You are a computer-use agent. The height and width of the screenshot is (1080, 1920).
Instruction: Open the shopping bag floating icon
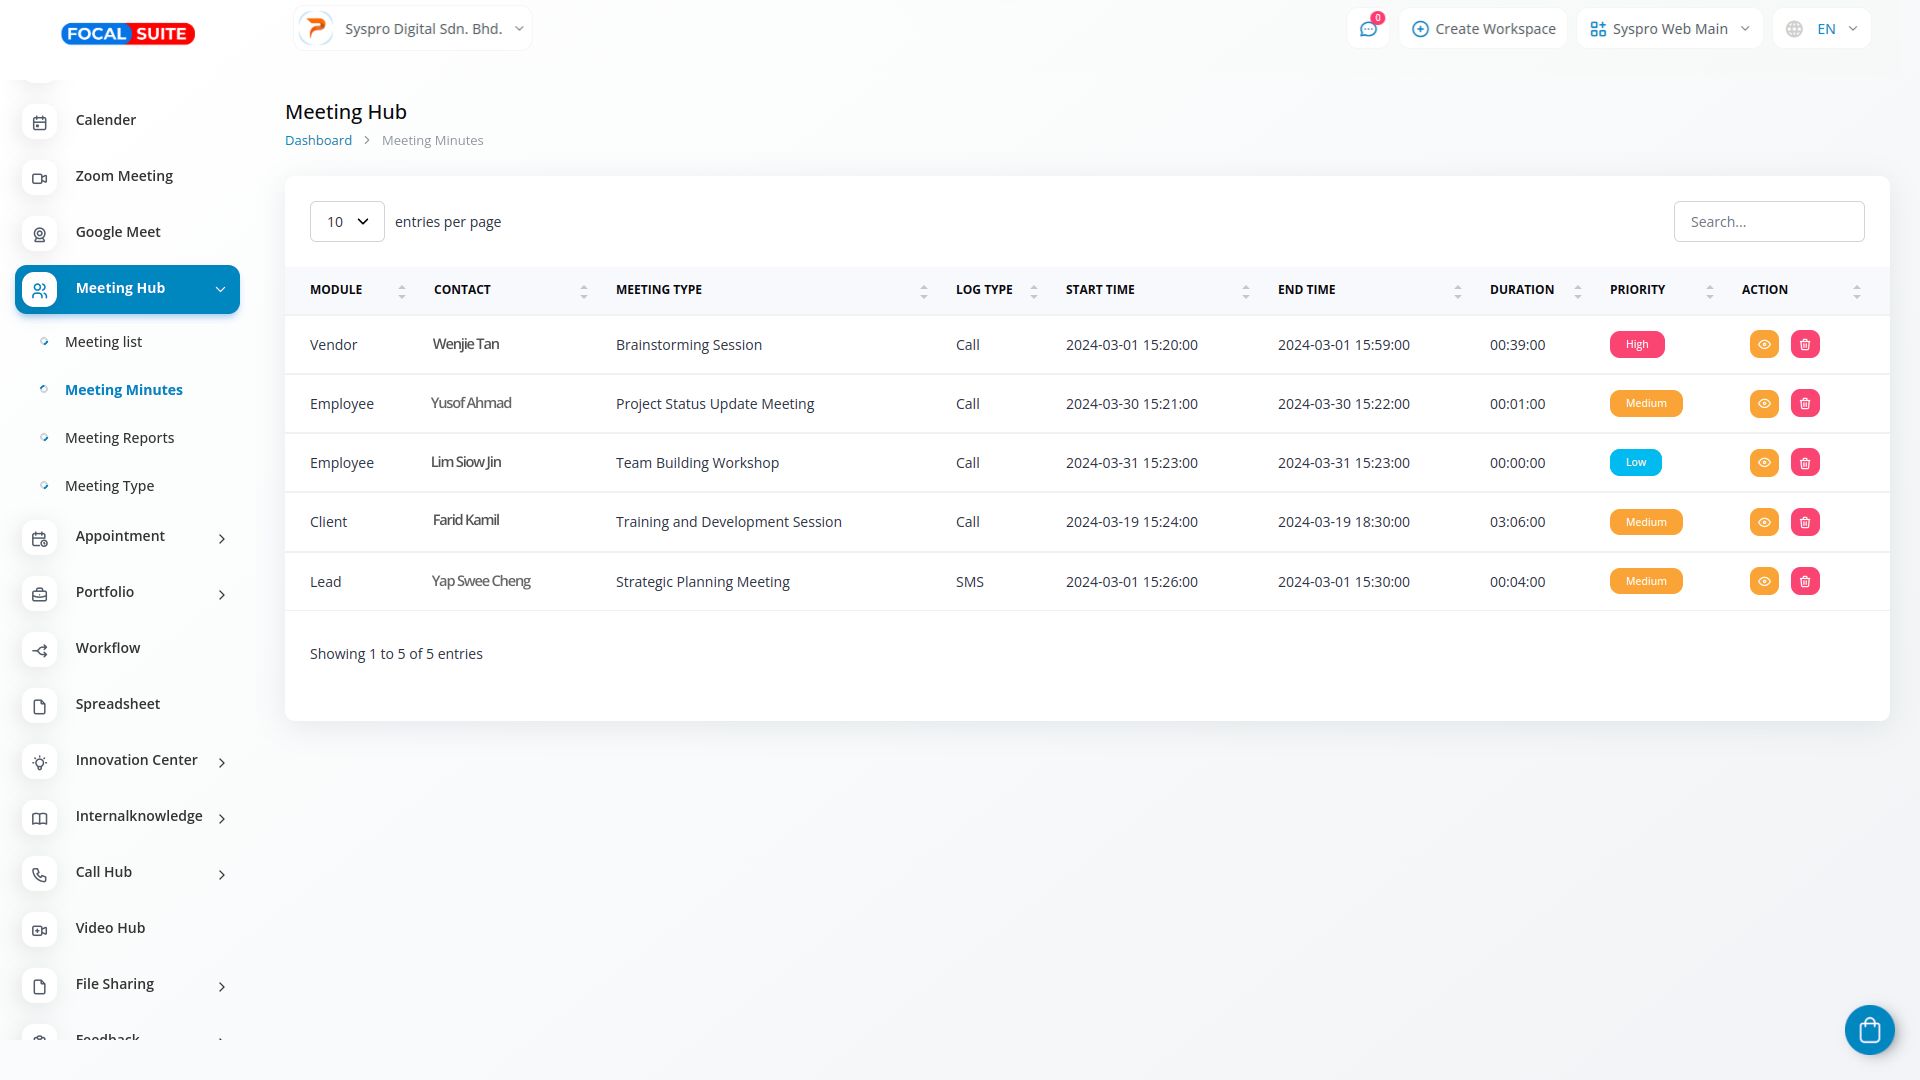(1869, 1029)
